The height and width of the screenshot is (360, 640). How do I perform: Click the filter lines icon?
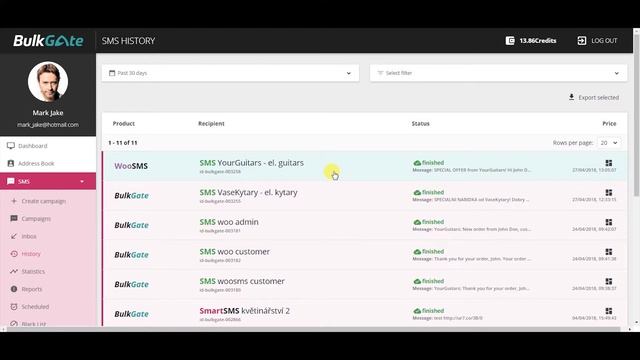380,73
